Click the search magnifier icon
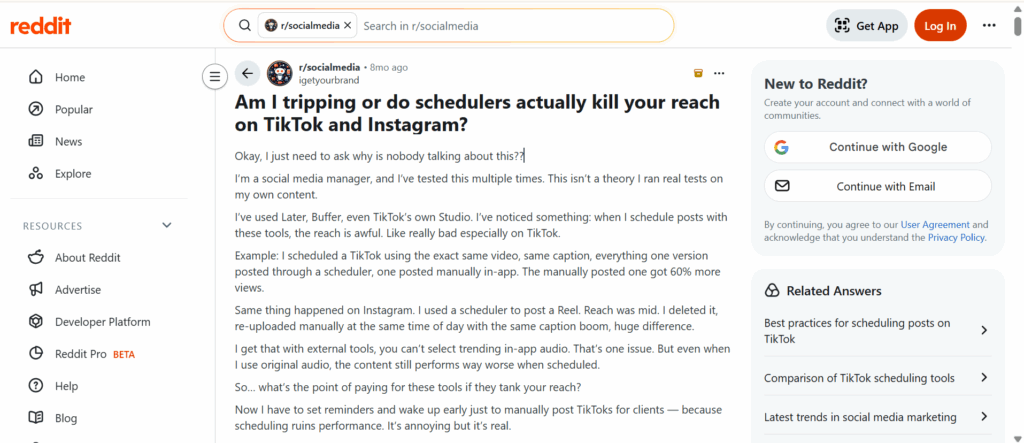 tap(243, 25)
